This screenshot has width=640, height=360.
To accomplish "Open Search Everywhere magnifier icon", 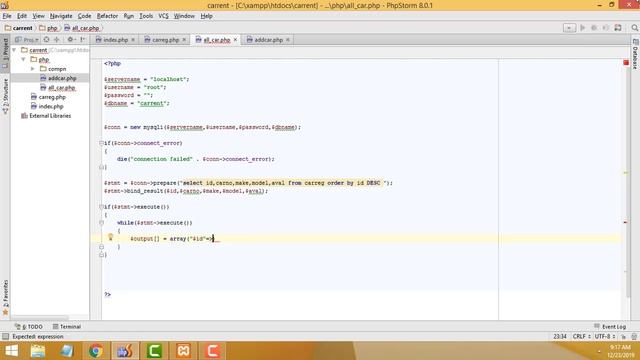I will click(x=634, y=28).
